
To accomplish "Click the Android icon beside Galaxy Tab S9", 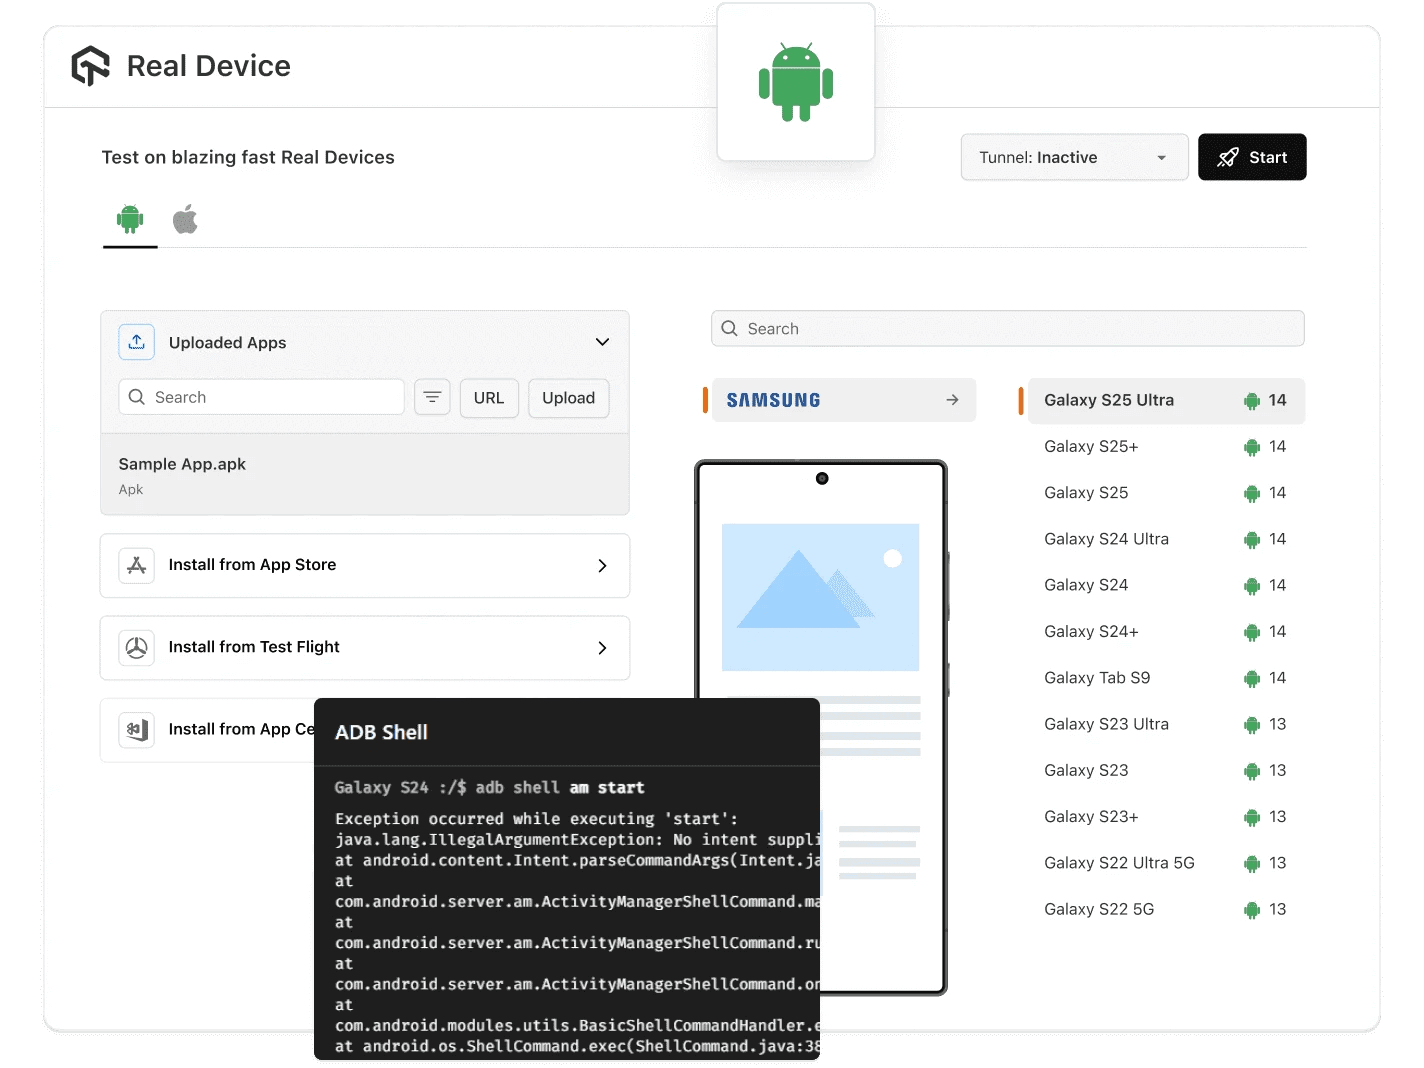I will pos(1252,677).
